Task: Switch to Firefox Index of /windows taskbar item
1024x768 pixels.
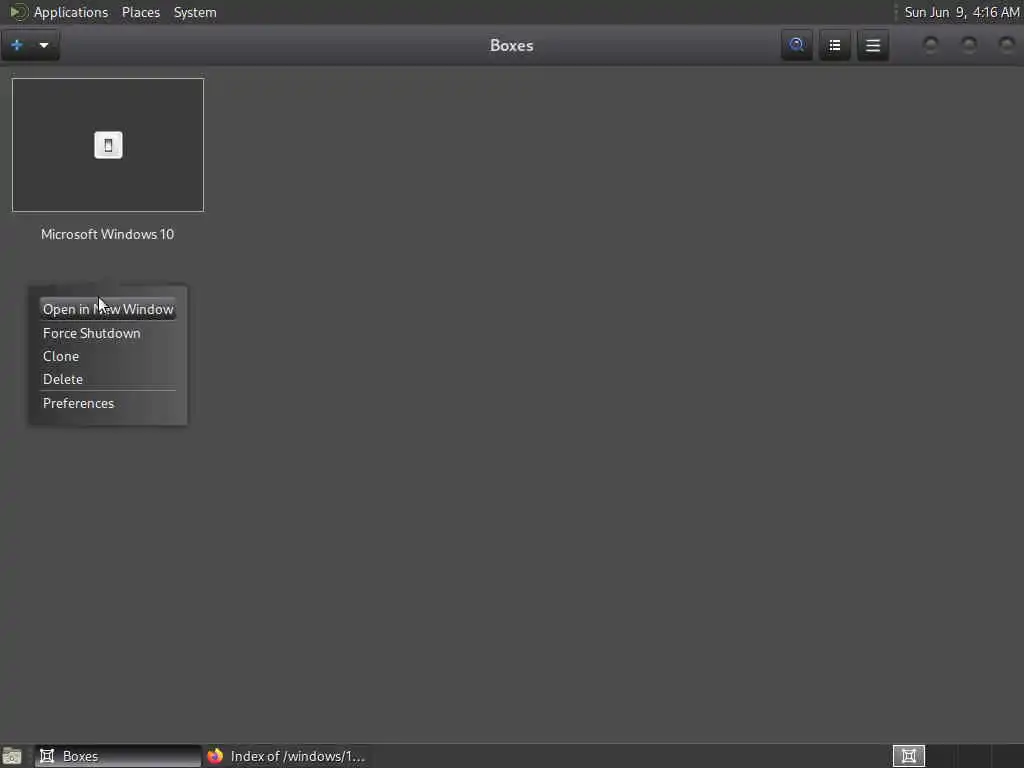Action: [286, 756]
